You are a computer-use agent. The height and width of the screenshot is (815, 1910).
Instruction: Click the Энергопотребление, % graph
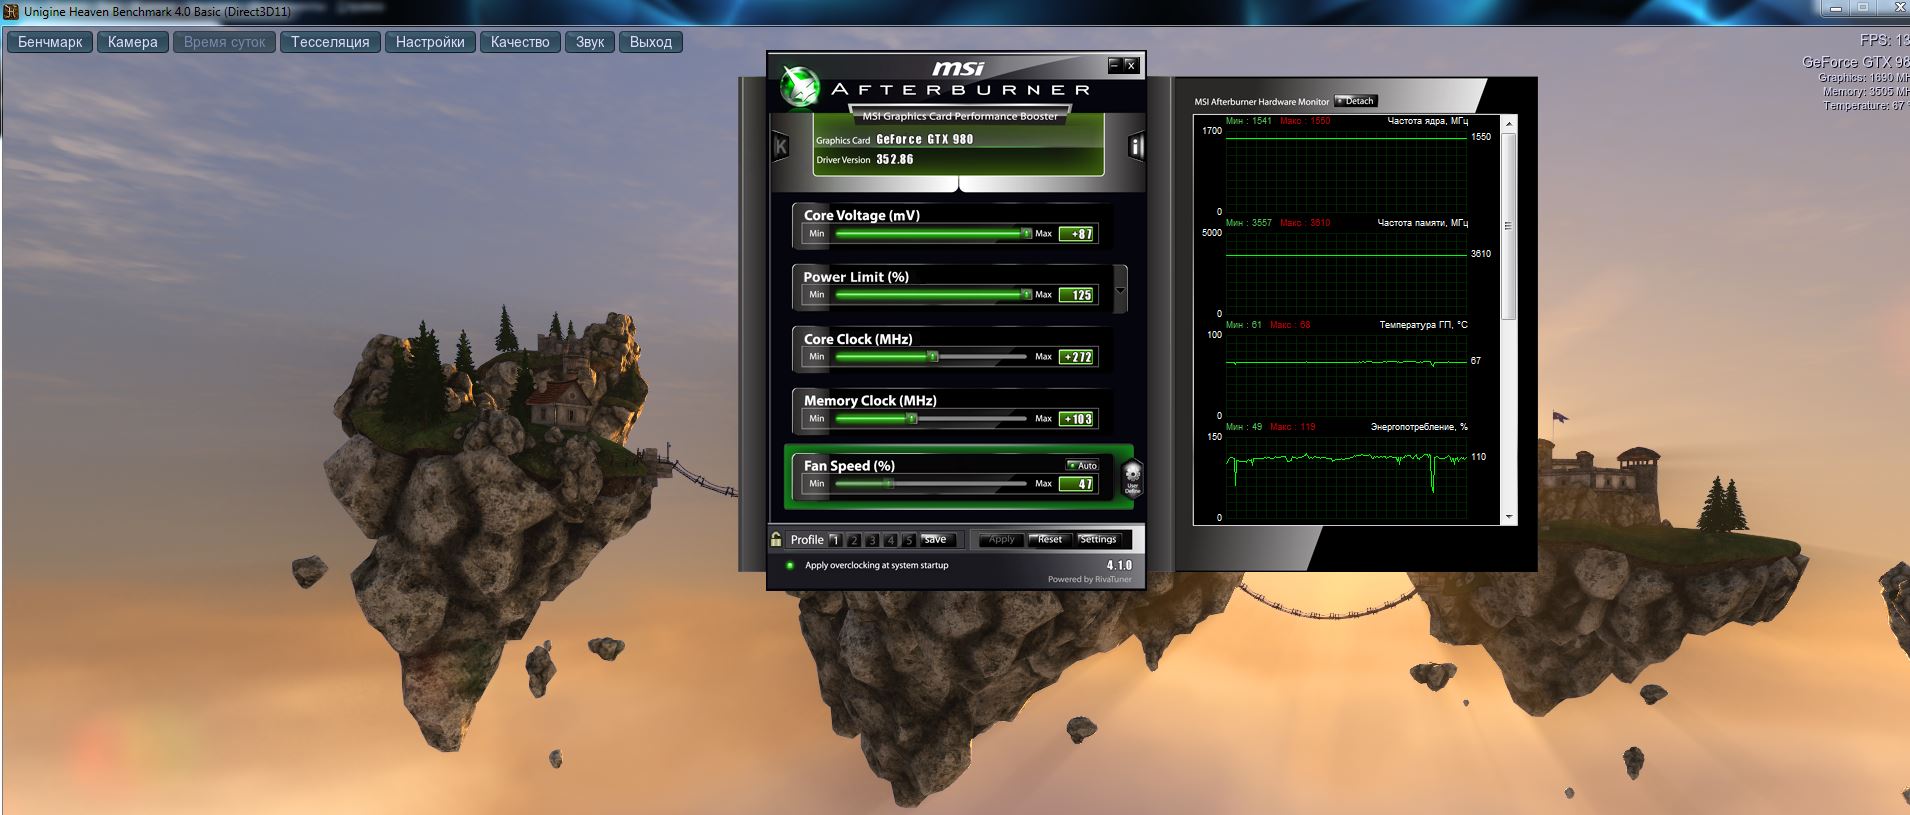coord(1346,475)
